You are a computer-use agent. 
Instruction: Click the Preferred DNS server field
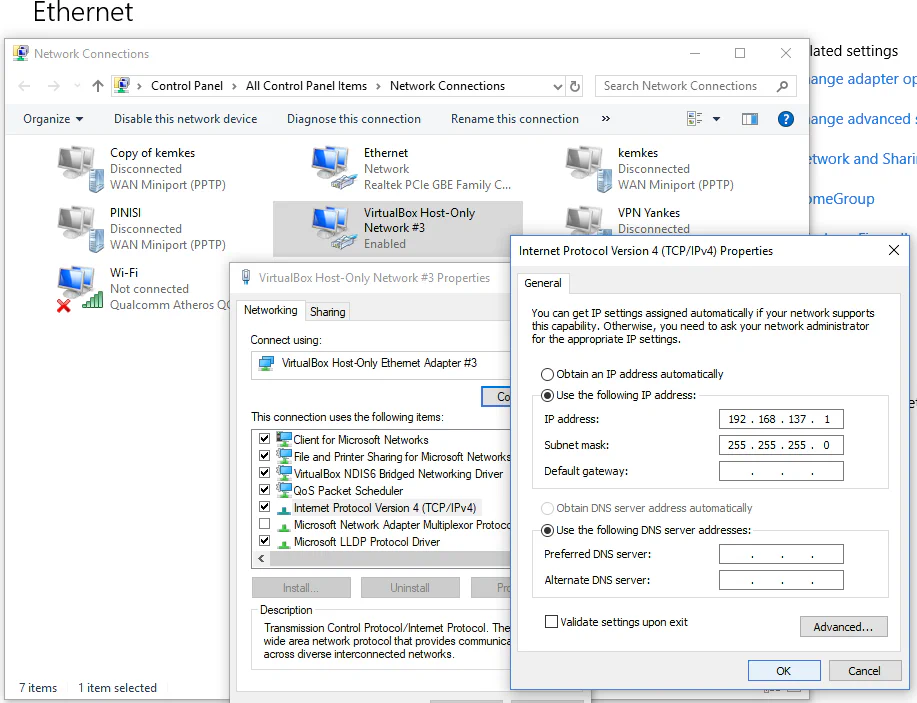click(x=781, y=554)
